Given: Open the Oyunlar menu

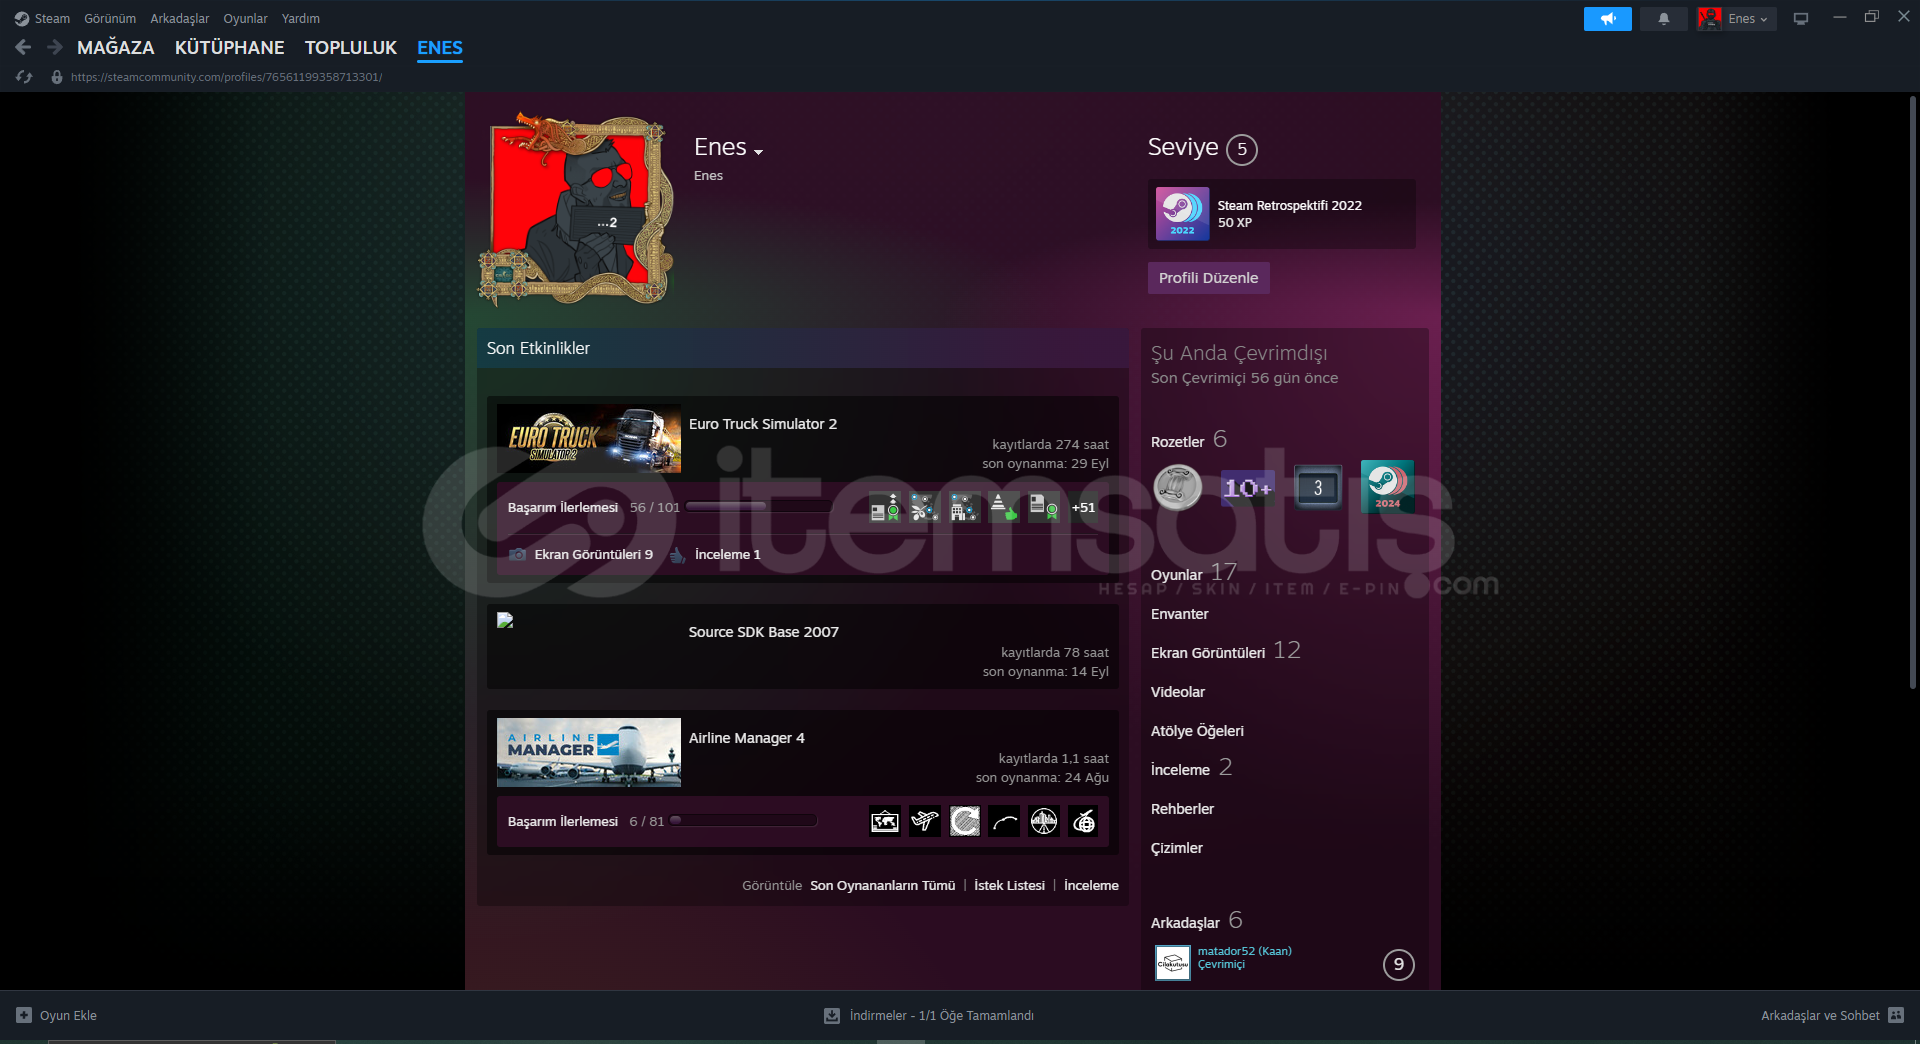Looking at the screenshot, I should coord(245,18).
